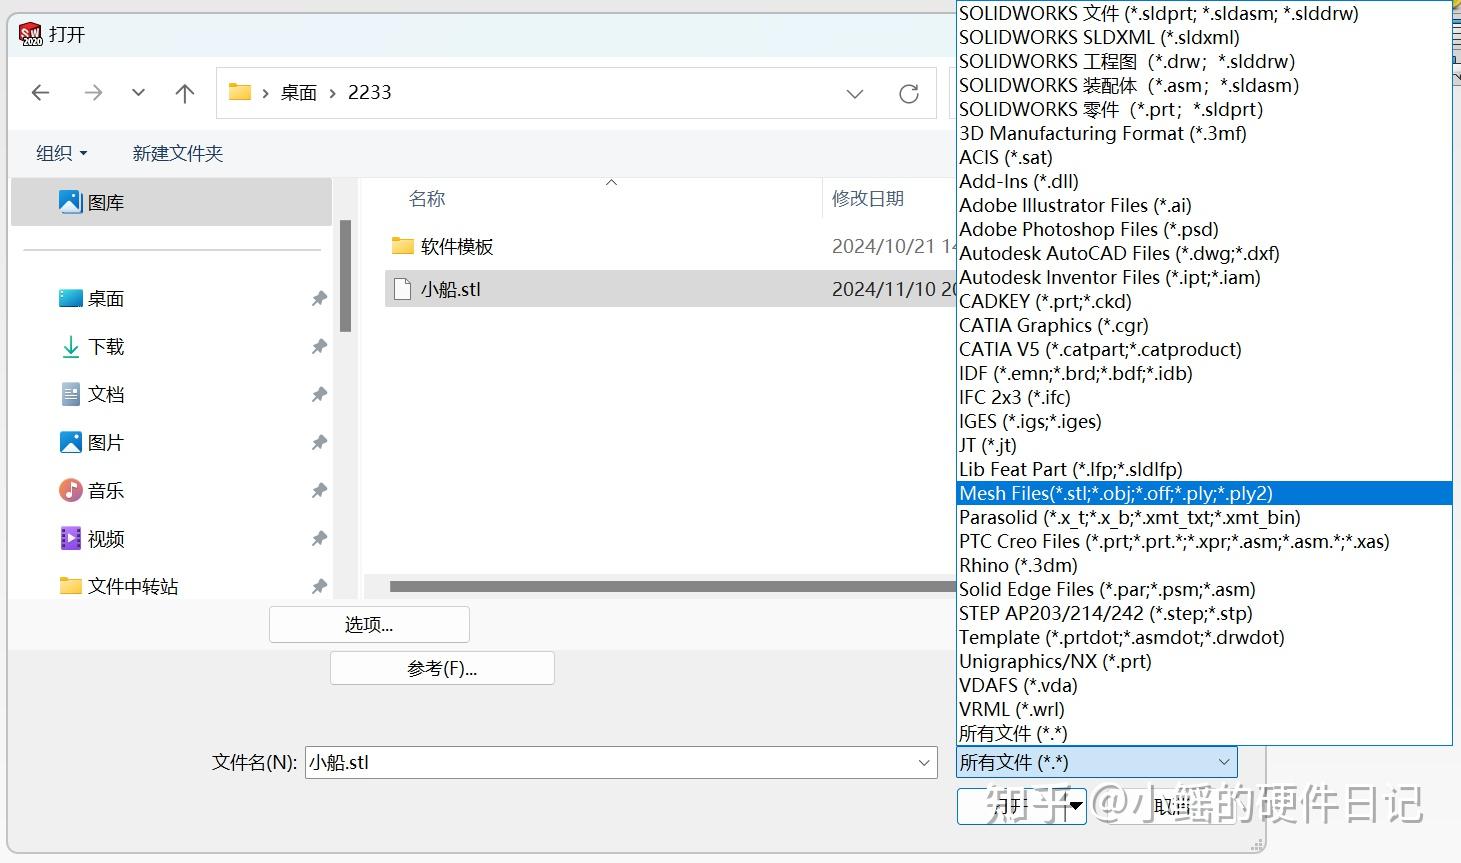Image resolution: width=1461 pixels, height=863 pixels.
Task: Click 桌面 in the address path
Action: tap(299, 92)
